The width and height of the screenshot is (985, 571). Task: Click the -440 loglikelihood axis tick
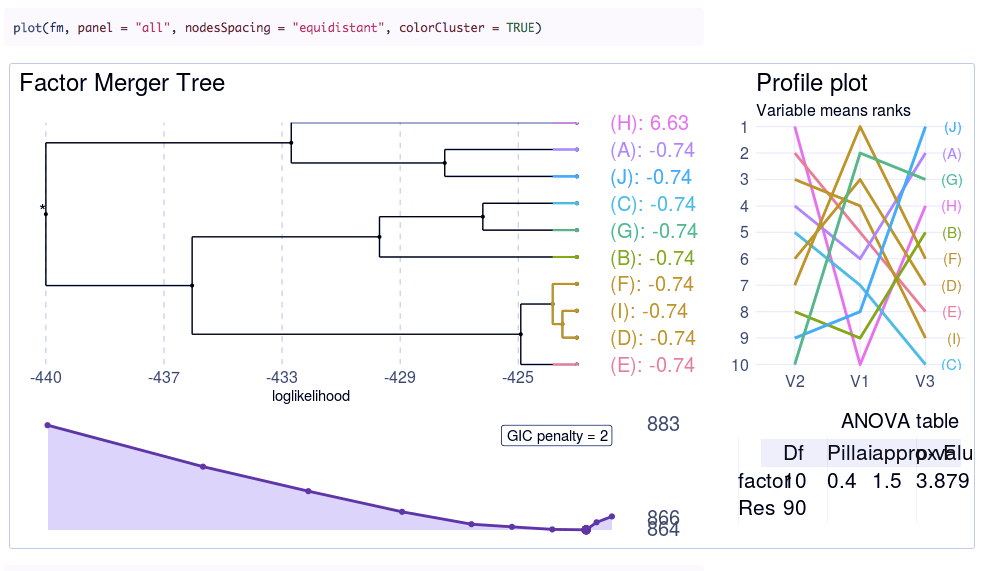coord(46,378)
